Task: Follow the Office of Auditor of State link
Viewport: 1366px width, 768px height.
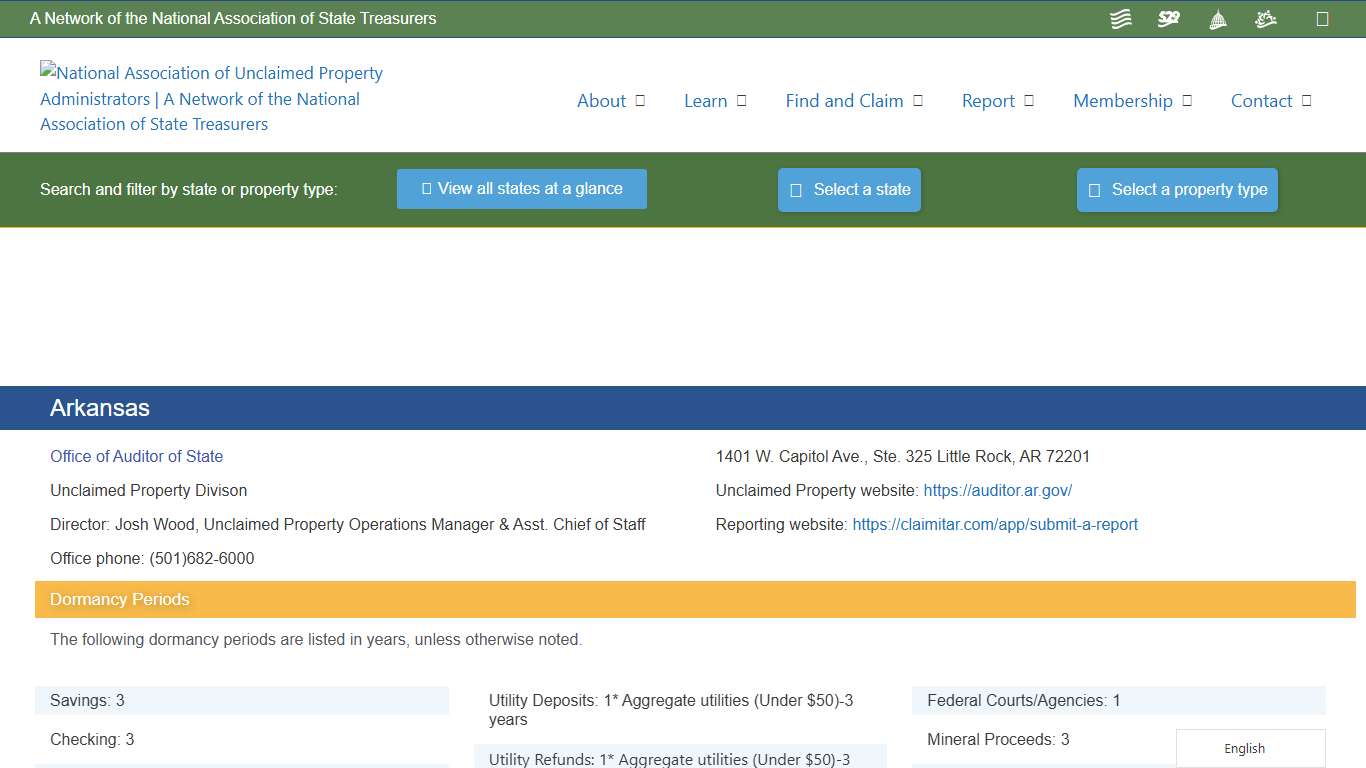Action: (x=137, y=456)
